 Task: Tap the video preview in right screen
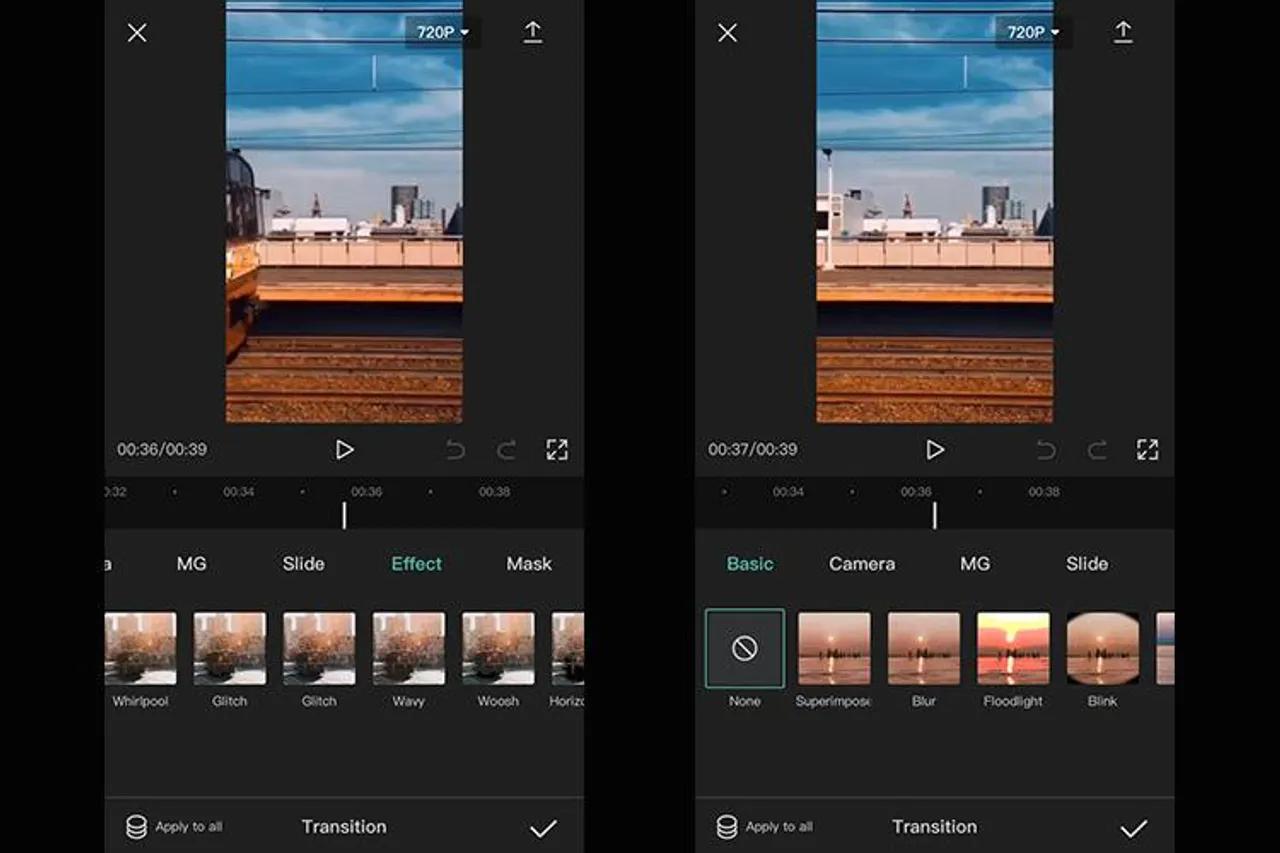coord(935,211)
